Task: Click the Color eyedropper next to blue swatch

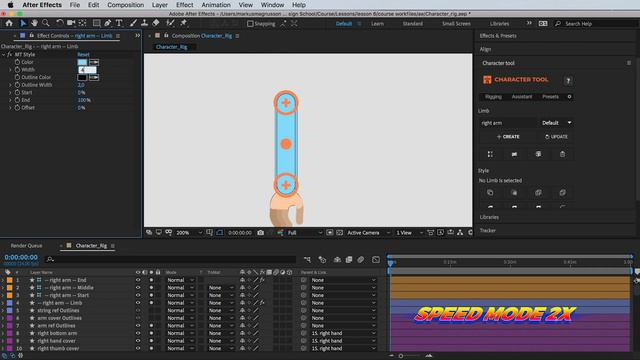Action: [94, 62]
